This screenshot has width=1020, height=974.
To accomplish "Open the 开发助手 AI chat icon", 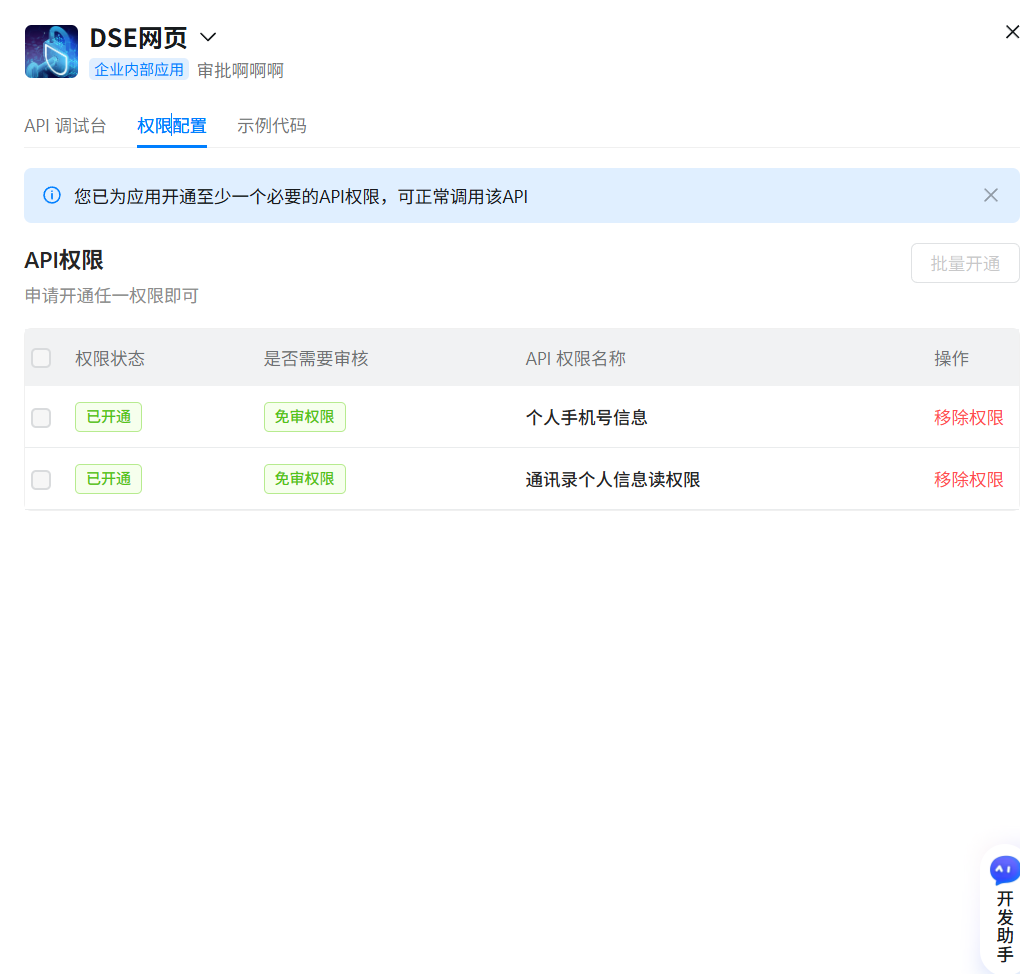I will click(1004, 870).
